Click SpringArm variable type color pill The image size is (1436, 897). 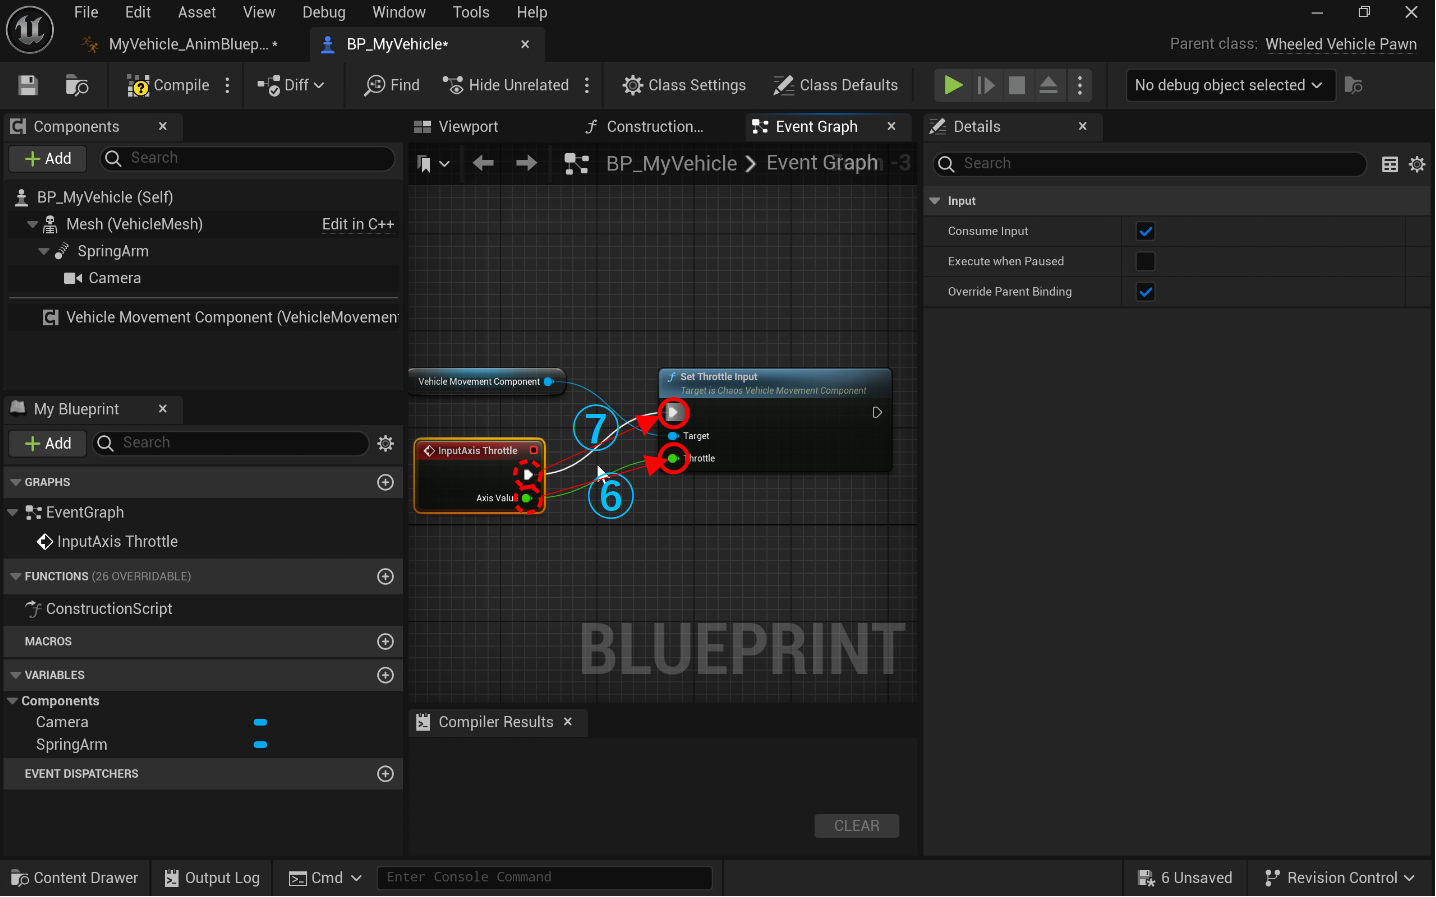pyautogui.click(x=260, y=744)
